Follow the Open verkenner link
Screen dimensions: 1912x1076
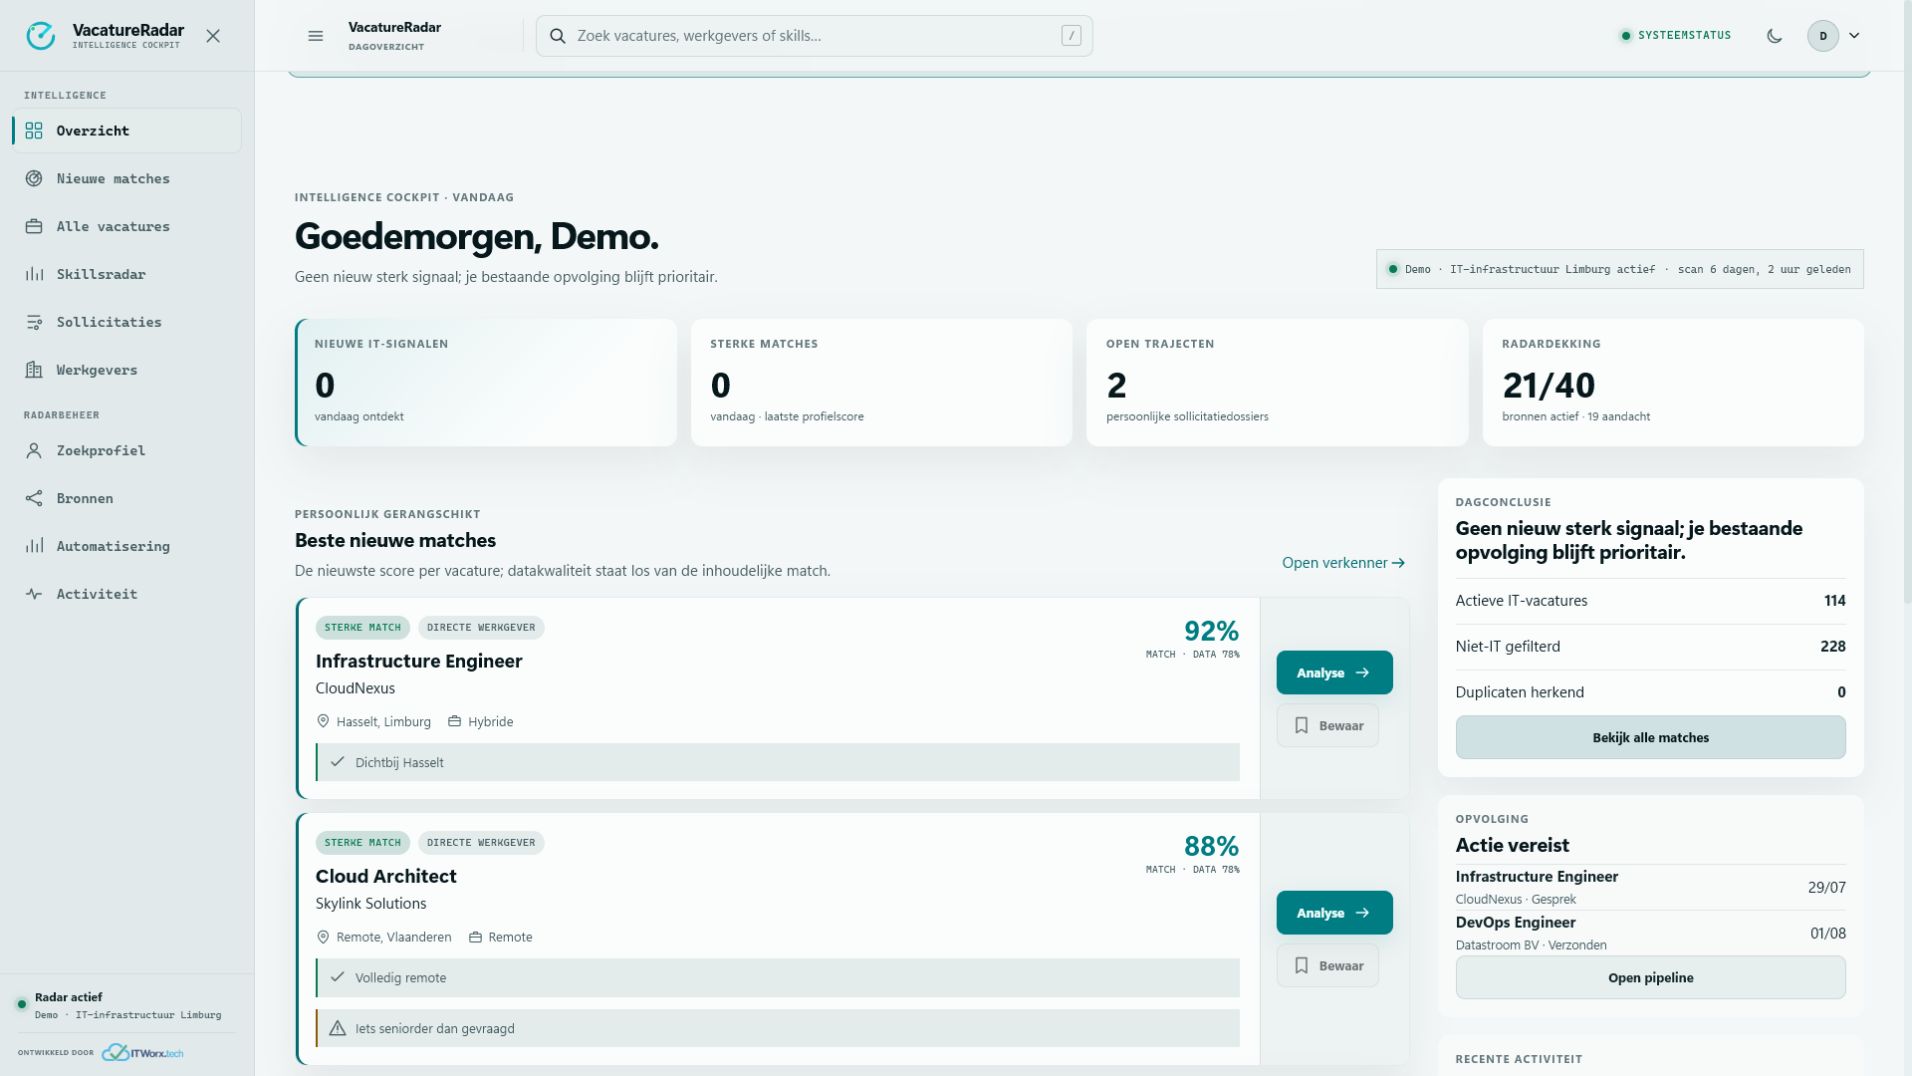tap(1343, 563)
